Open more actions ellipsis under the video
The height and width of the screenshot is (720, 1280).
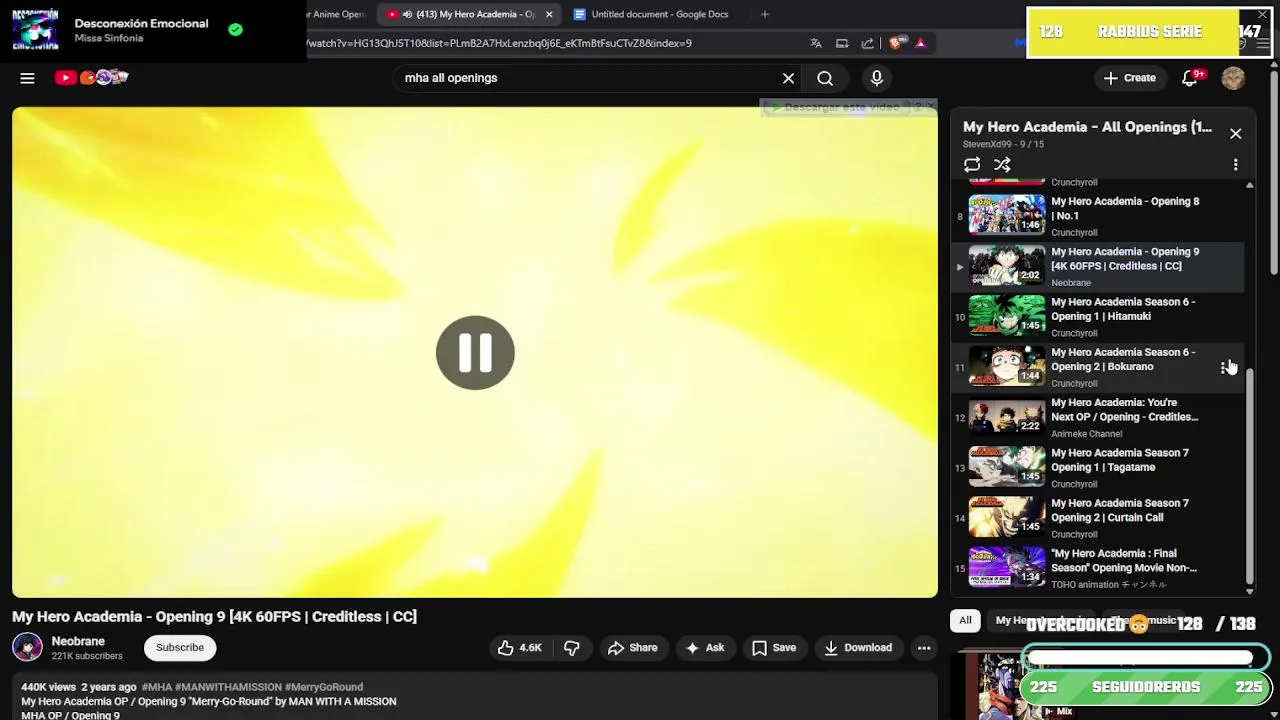click(x=924, y=648)
